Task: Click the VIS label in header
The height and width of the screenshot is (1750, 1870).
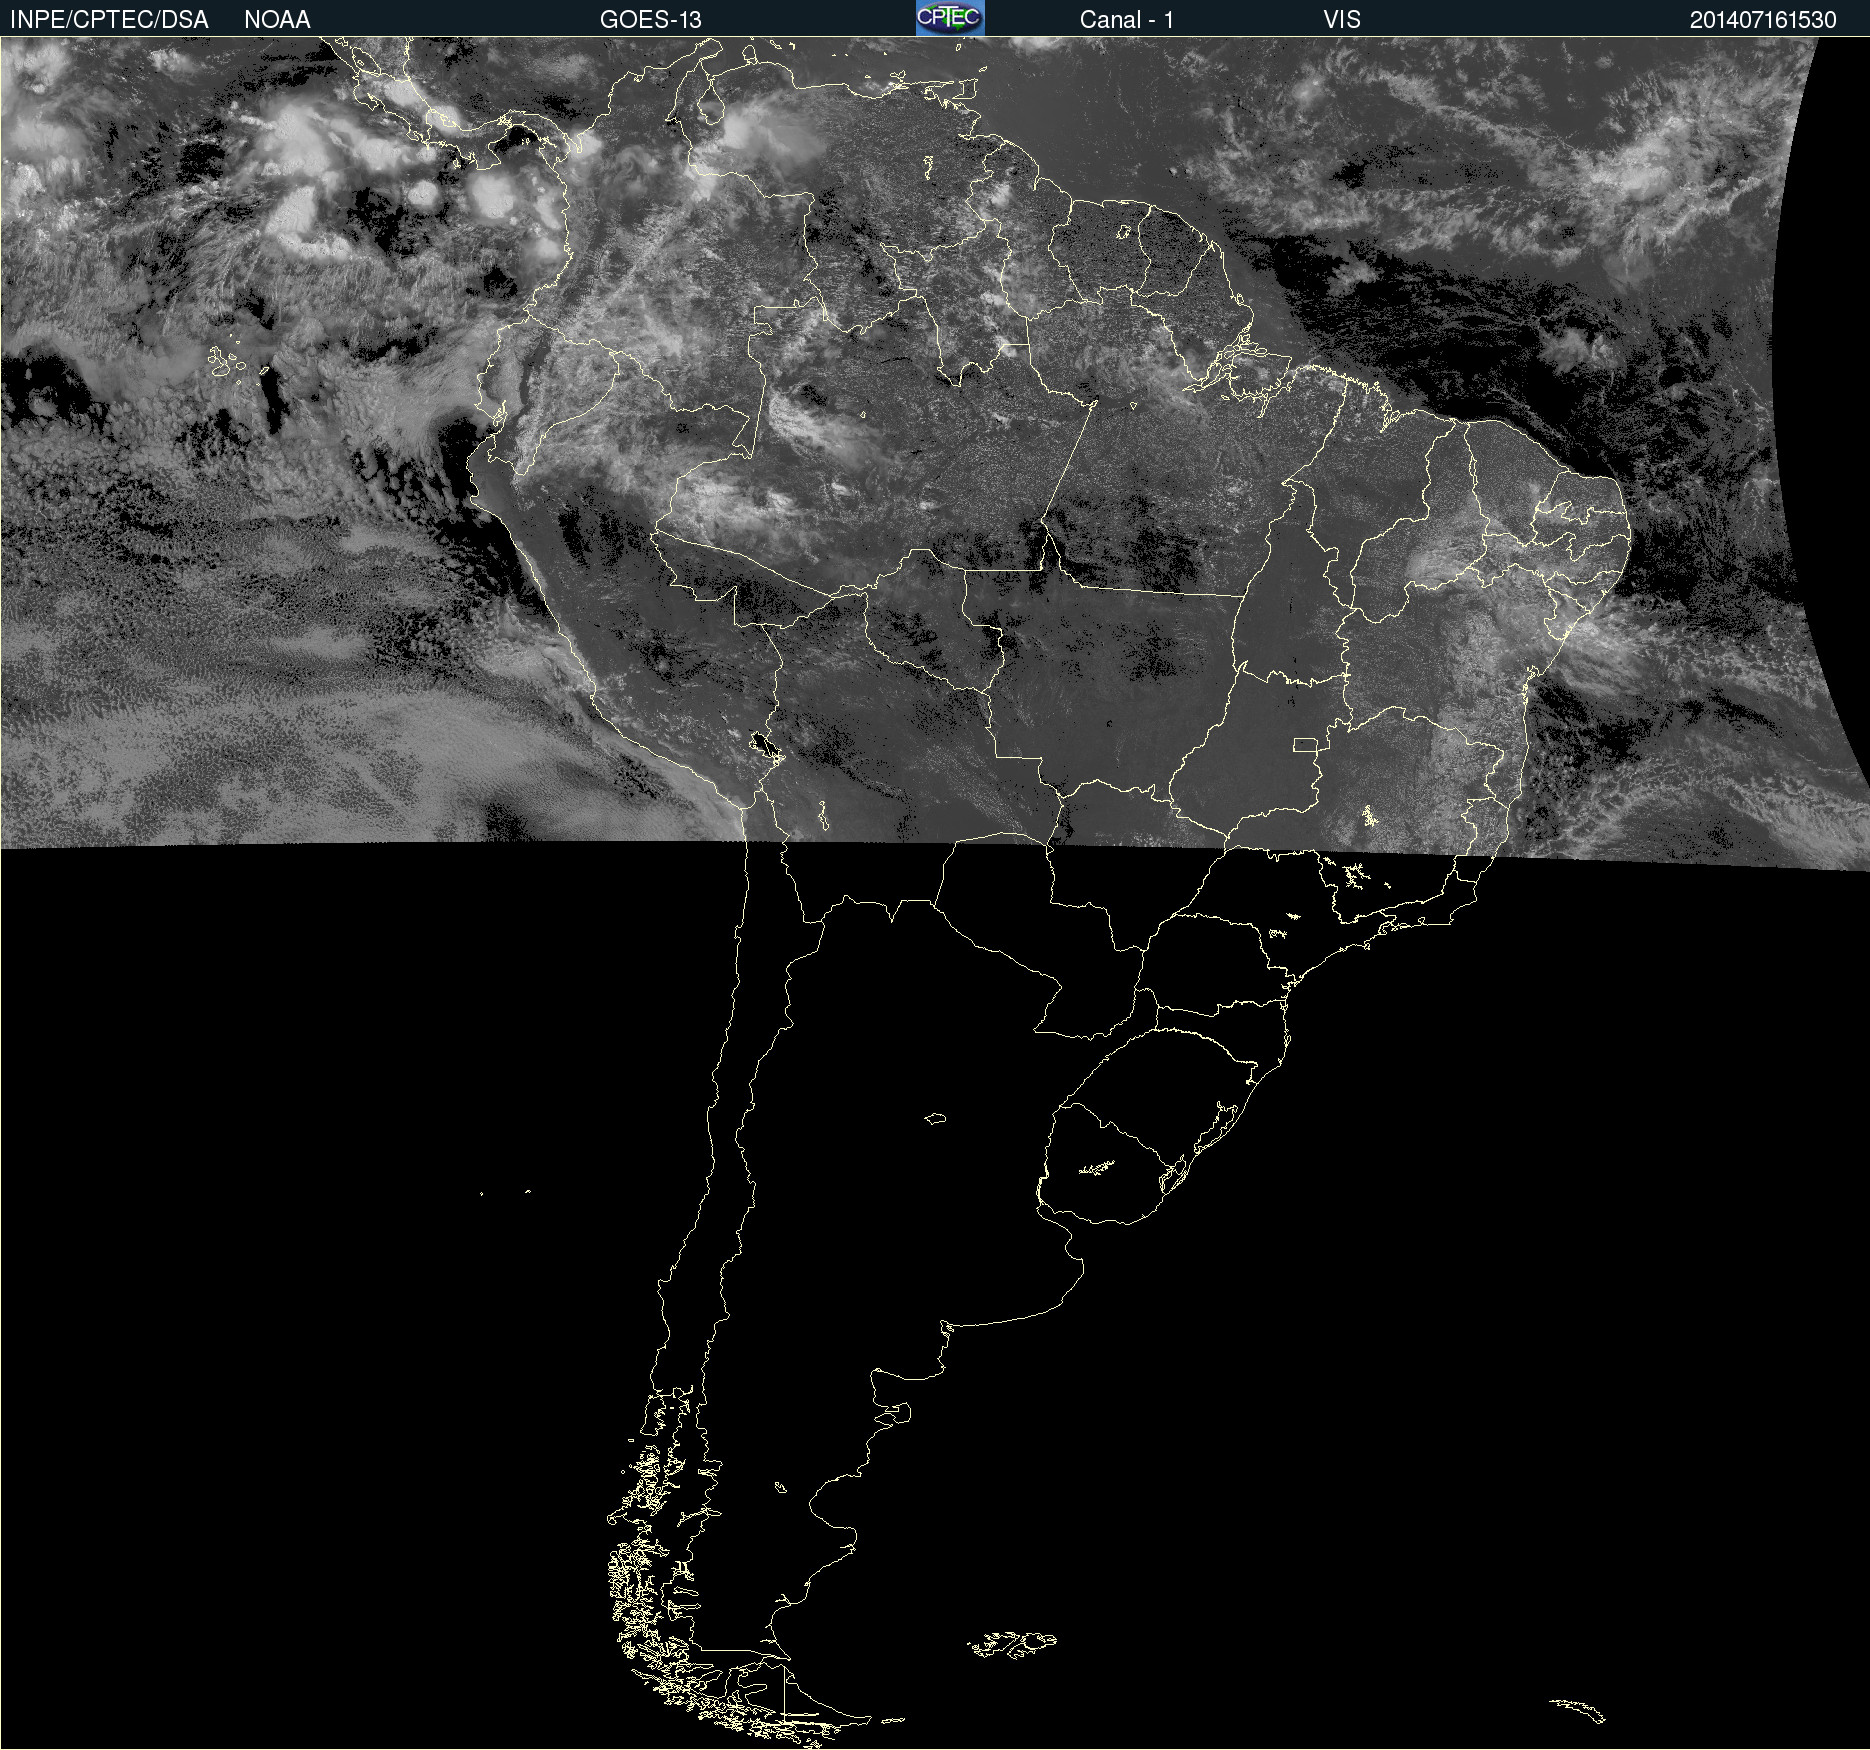Action: click(1341, 19)
